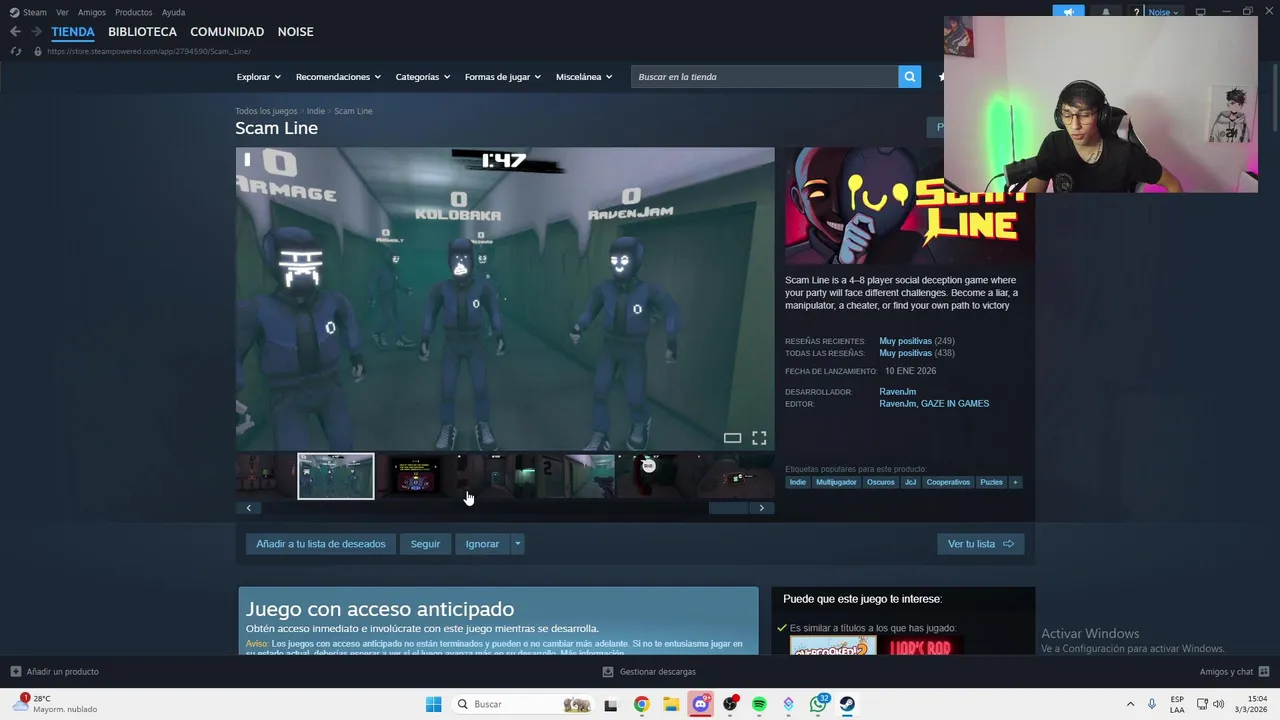
Task: Open the Windows Start menu
Action: coord(433,704)
